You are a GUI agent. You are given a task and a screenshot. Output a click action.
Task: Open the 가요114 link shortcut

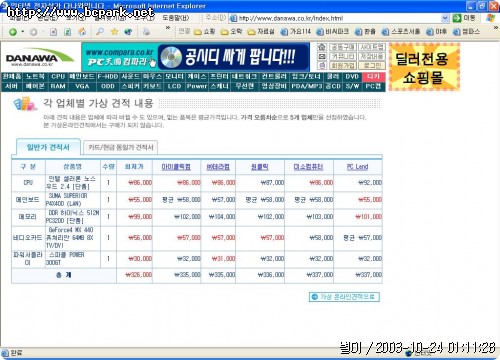(x=296, y=32)
